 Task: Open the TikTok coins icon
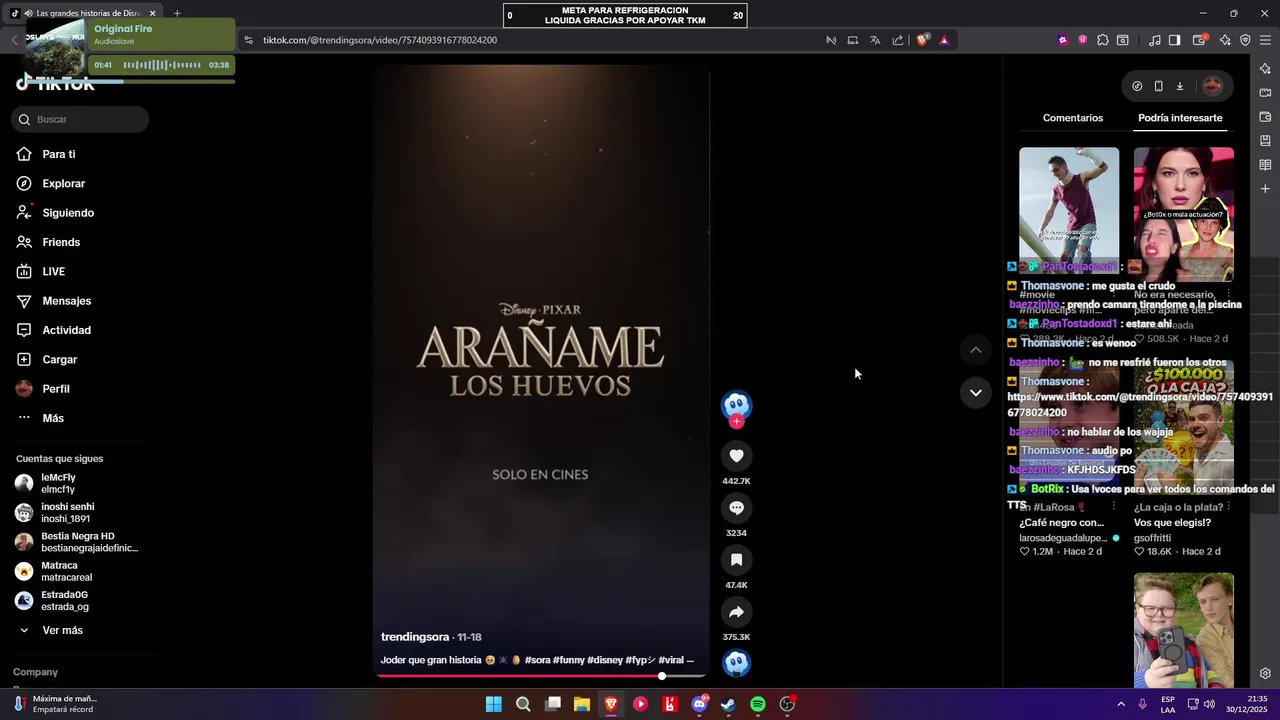[x=1137, y=86]
